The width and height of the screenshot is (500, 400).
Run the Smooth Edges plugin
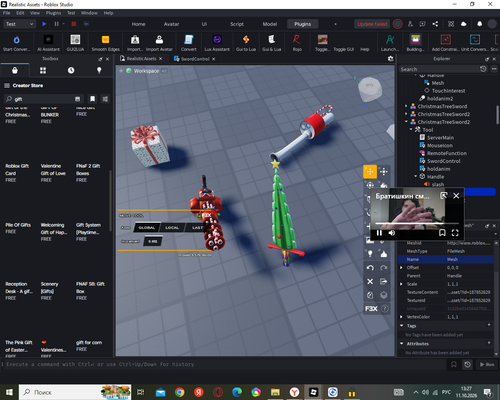pyautogui.click(x=105, y=40)
